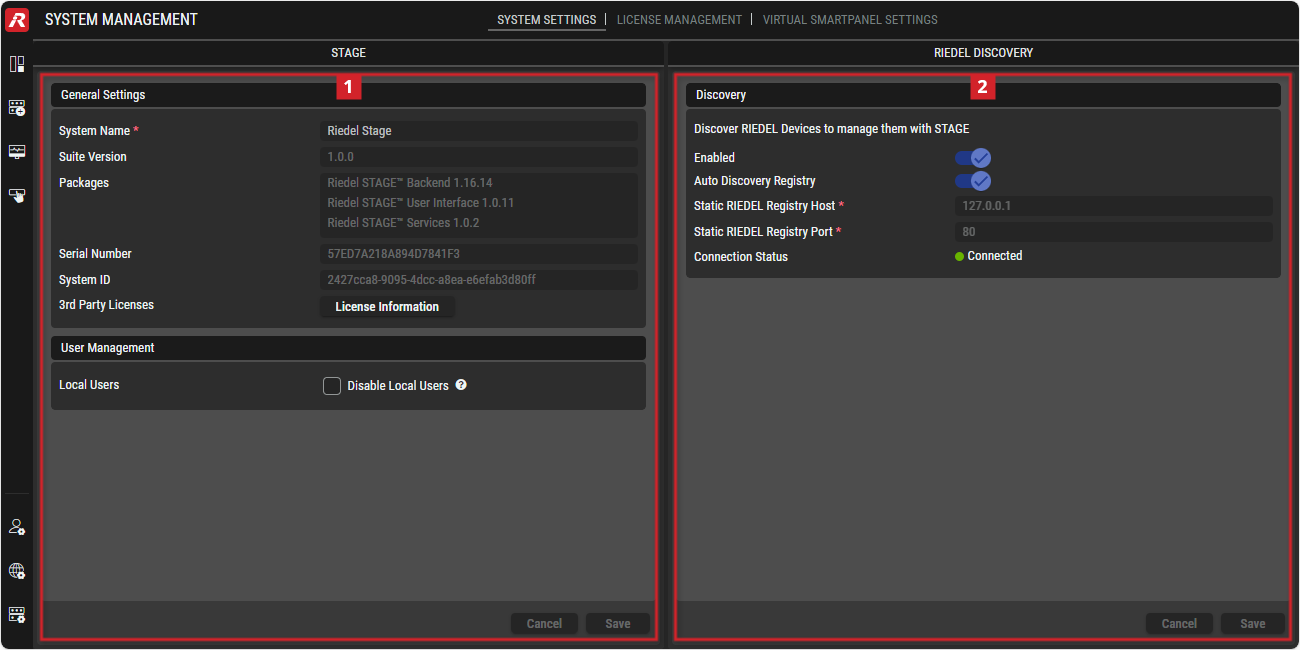
Task: Click the User Management section header
Action: (x=348, y=348)
